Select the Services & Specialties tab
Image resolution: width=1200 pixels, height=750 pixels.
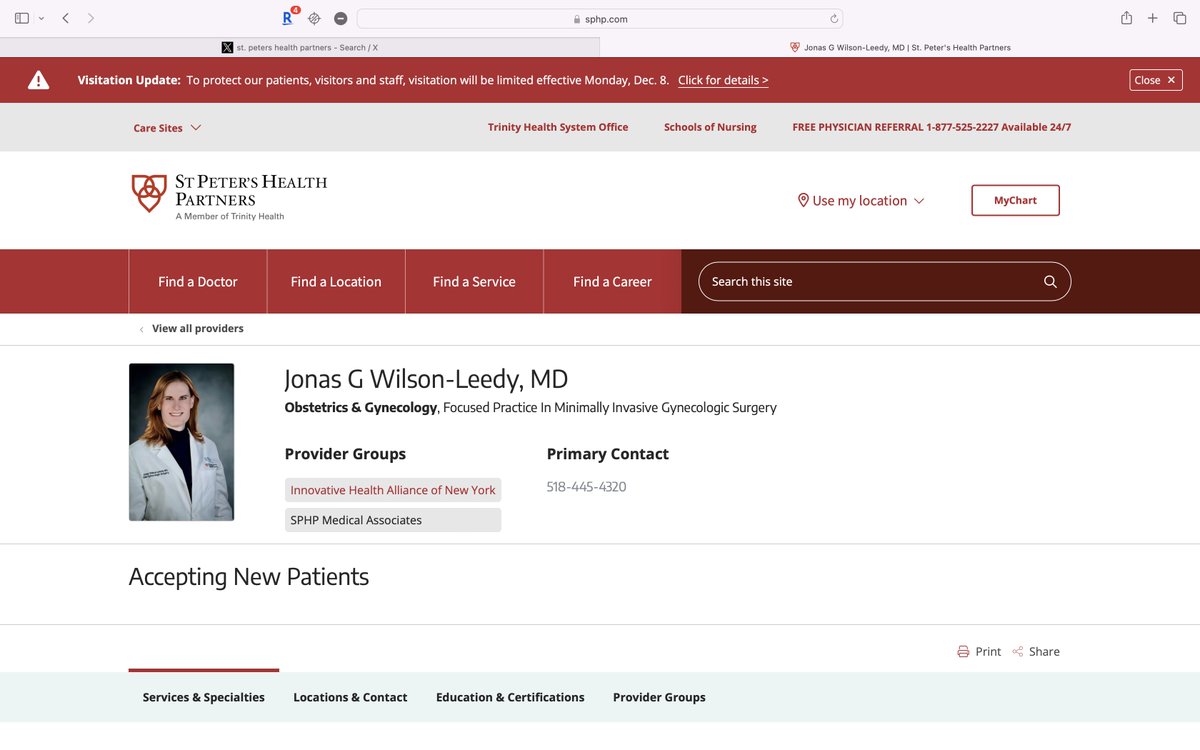pos(204,697)
